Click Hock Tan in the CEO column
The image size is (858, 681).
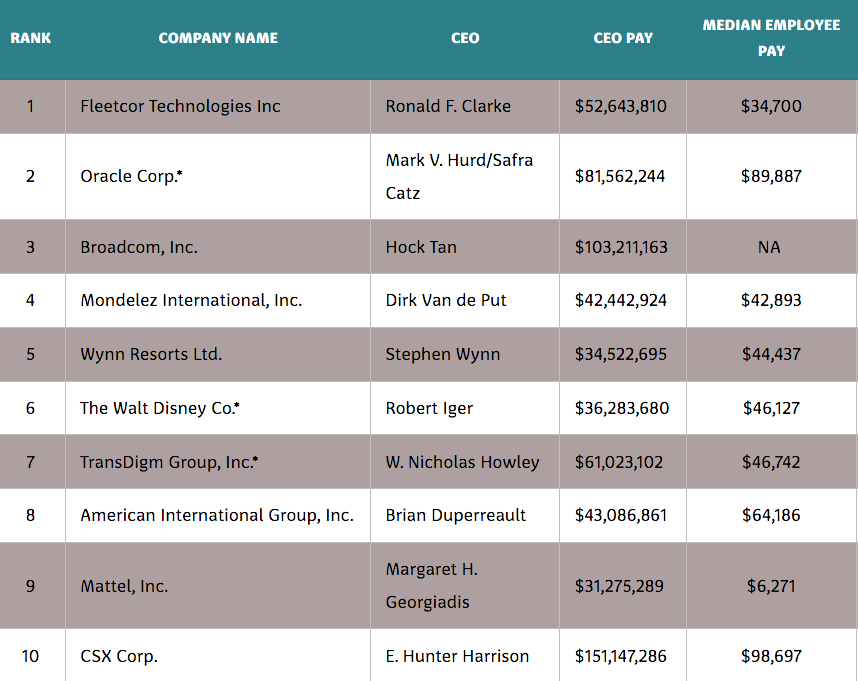click(421, 247)
